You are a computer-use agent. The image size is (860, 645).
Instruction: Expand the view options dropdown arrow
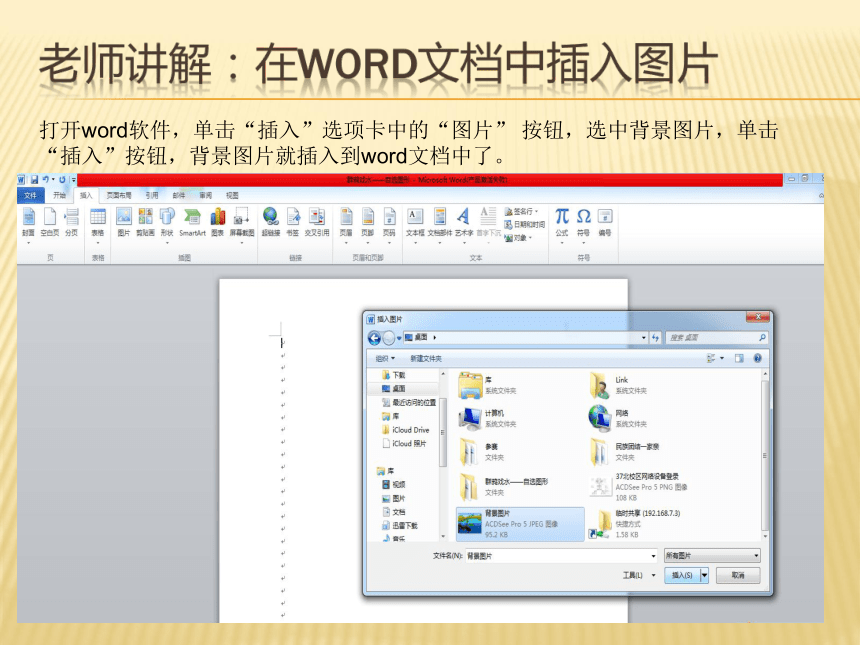[722, 358]
